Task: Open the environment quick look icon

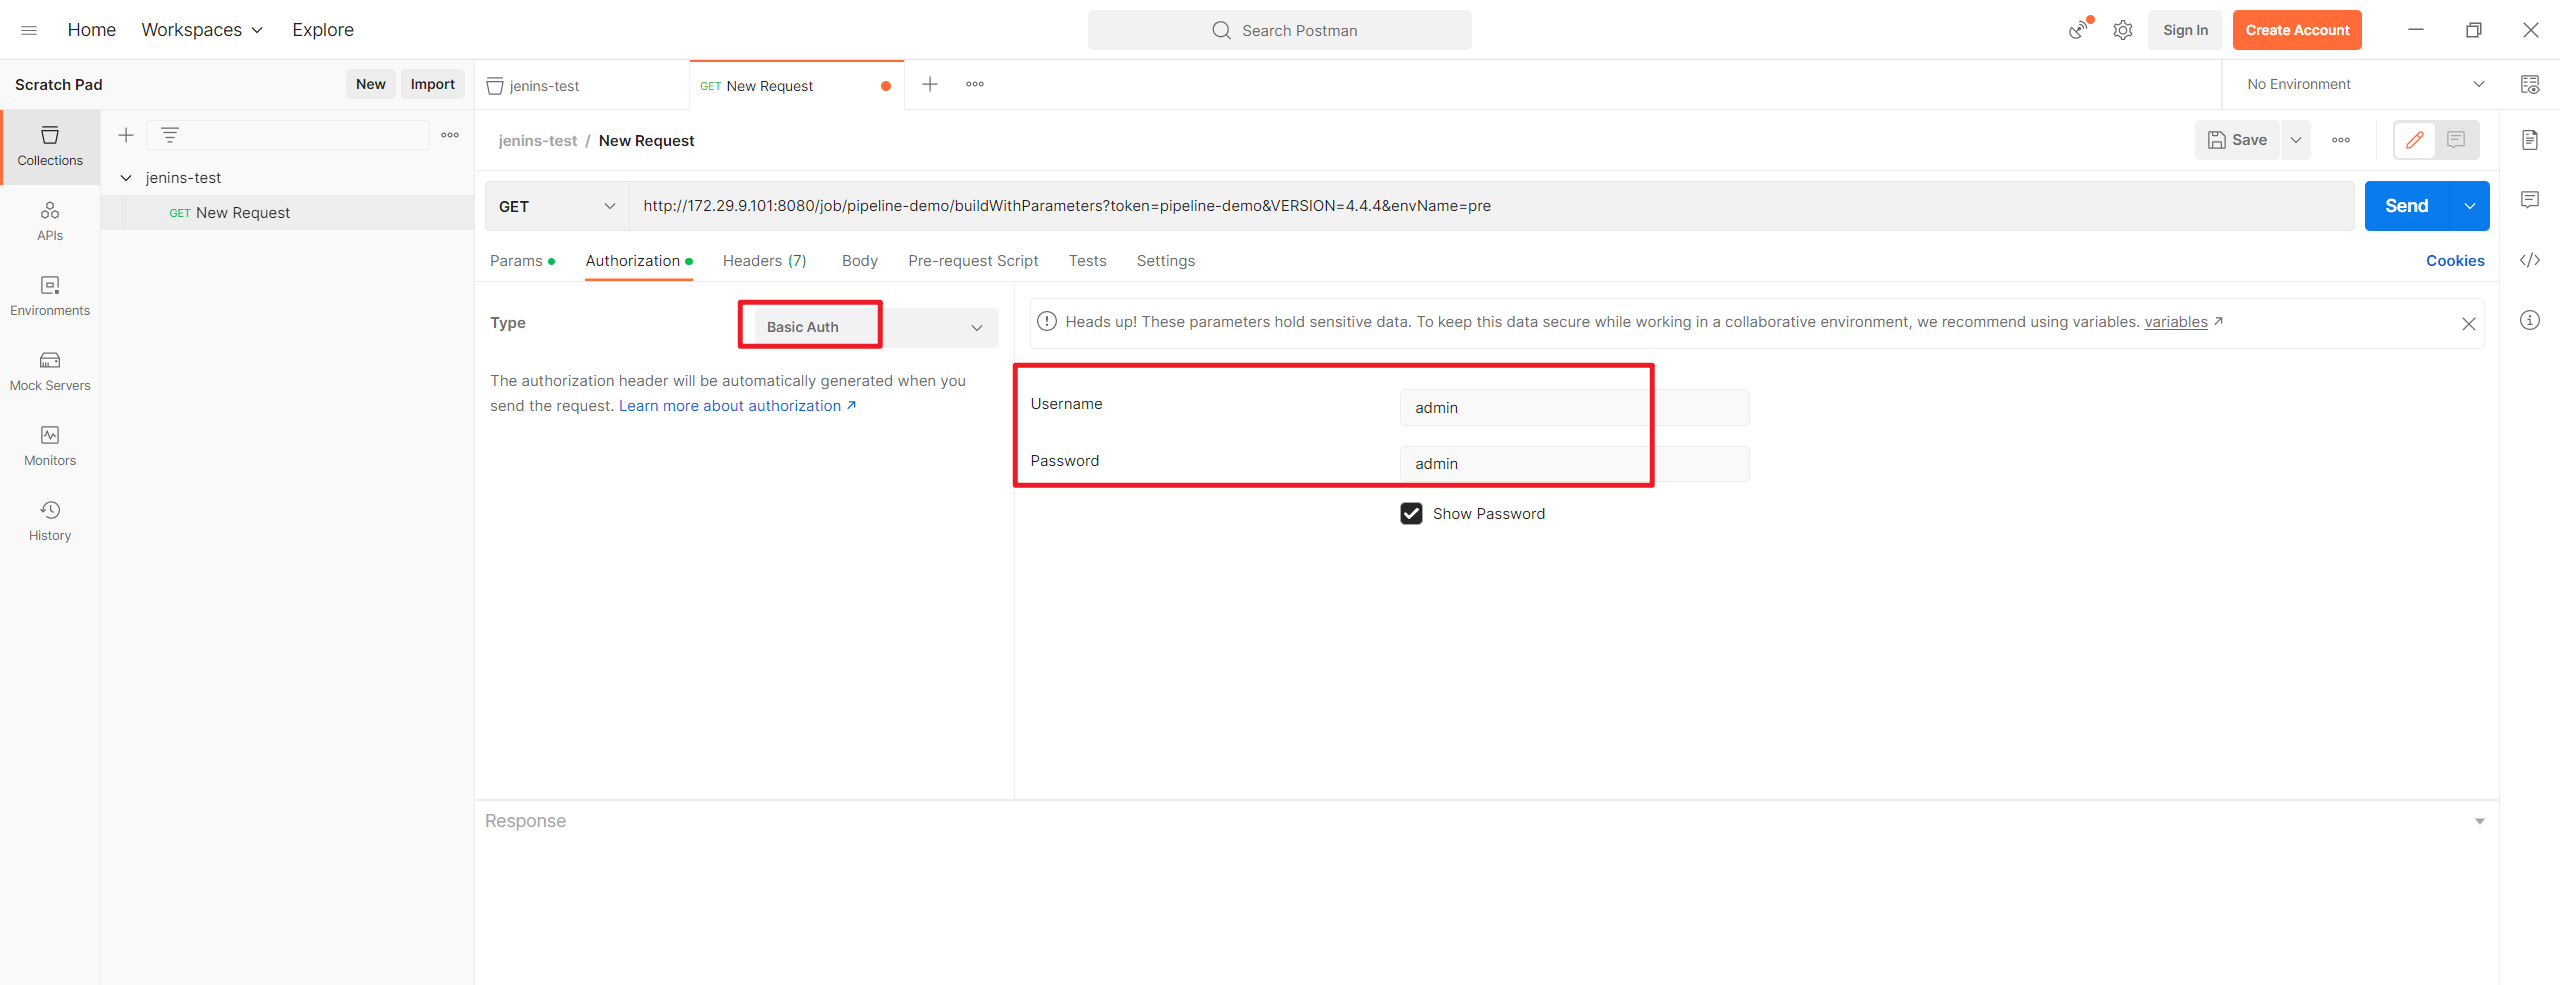Action: 2530,84
